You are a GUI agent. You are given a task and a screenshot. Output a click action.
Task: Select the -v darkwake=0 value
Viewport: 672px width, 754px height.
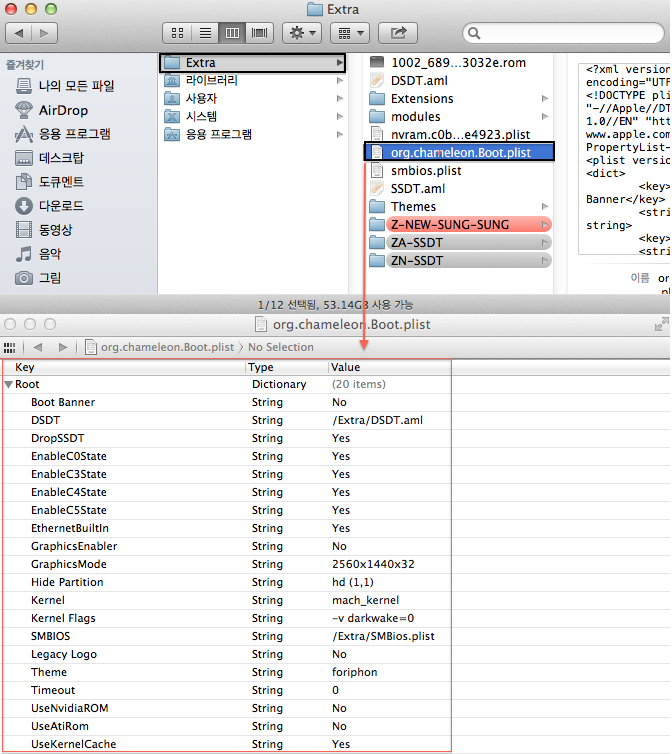(373, 618)
